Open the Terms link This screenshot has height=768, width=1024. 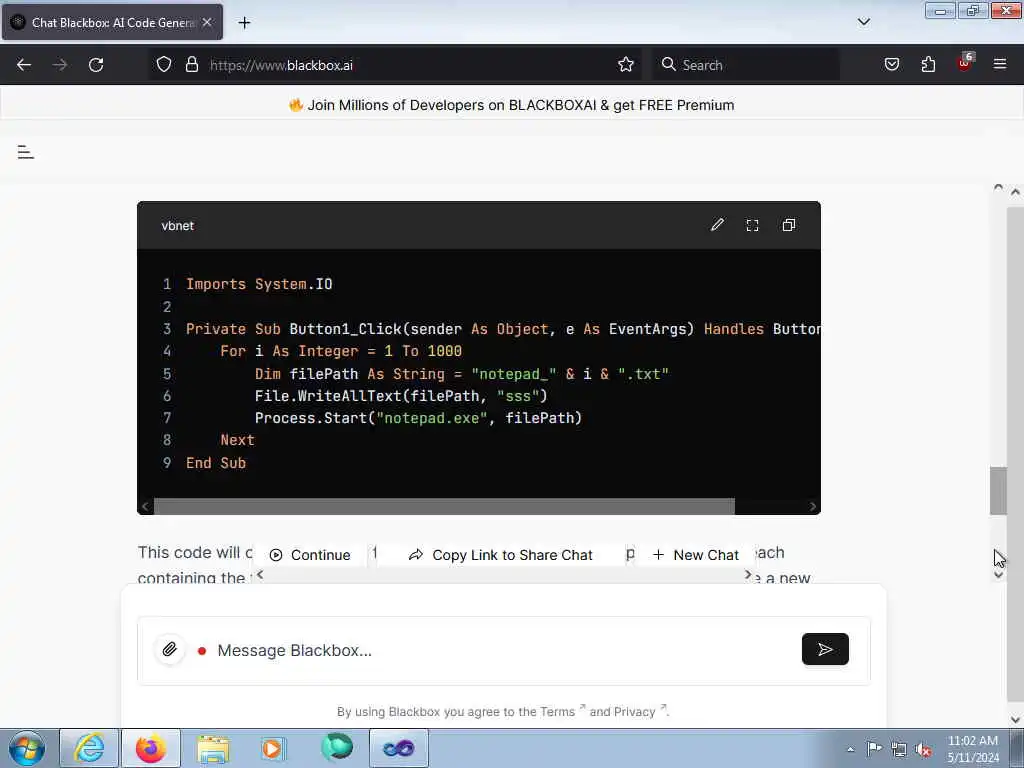(x=557, y=712)
